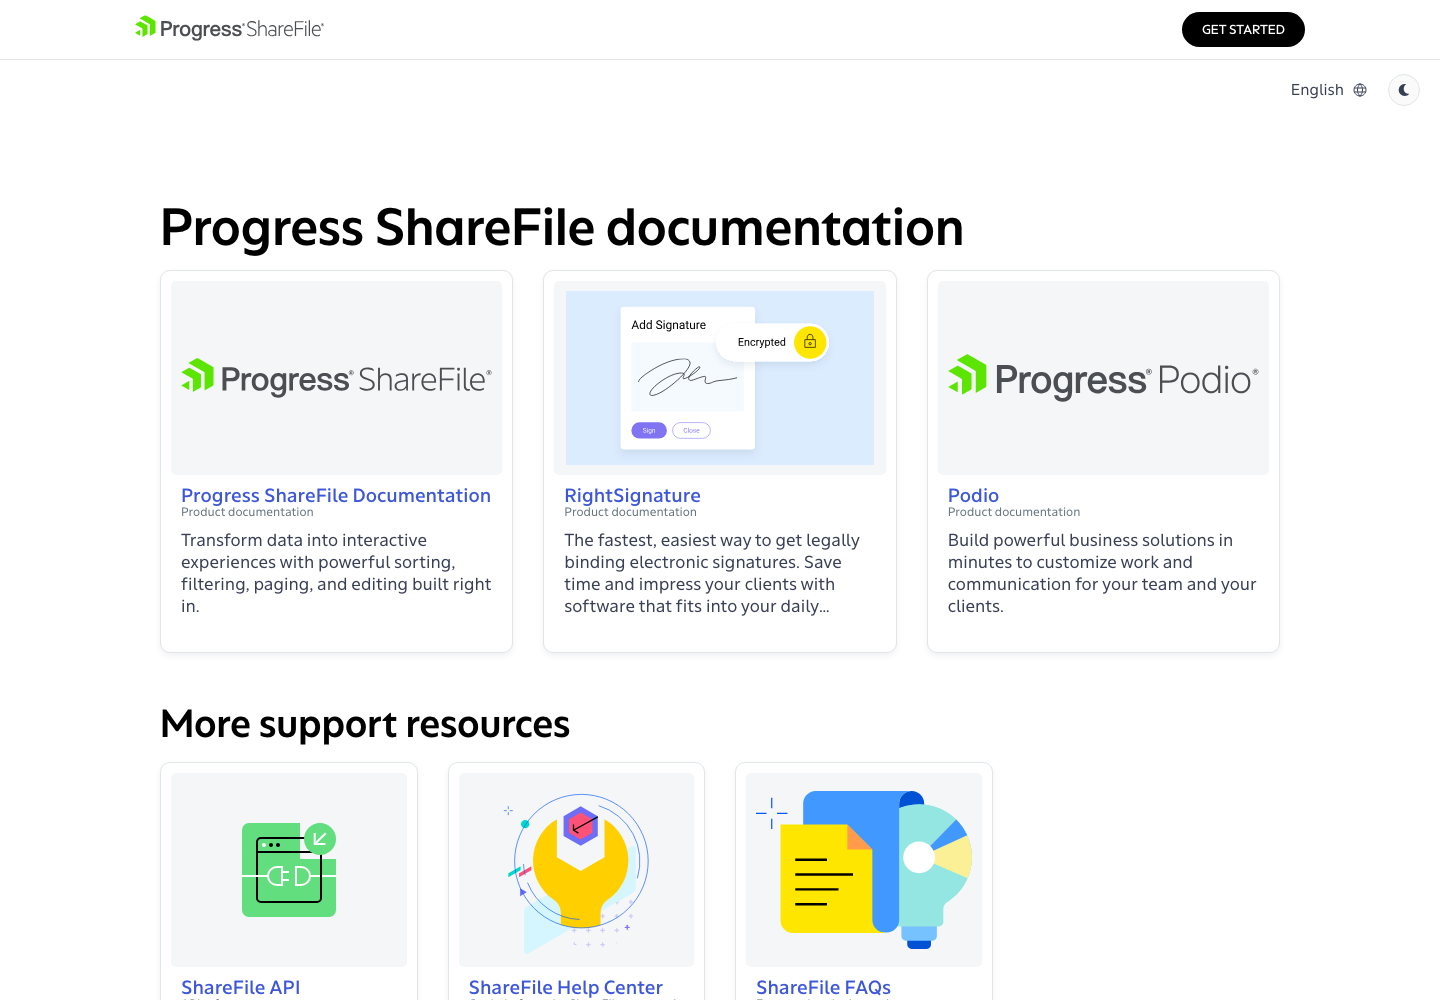Click the Progress ShareFile logo in header

click(230, 29)
